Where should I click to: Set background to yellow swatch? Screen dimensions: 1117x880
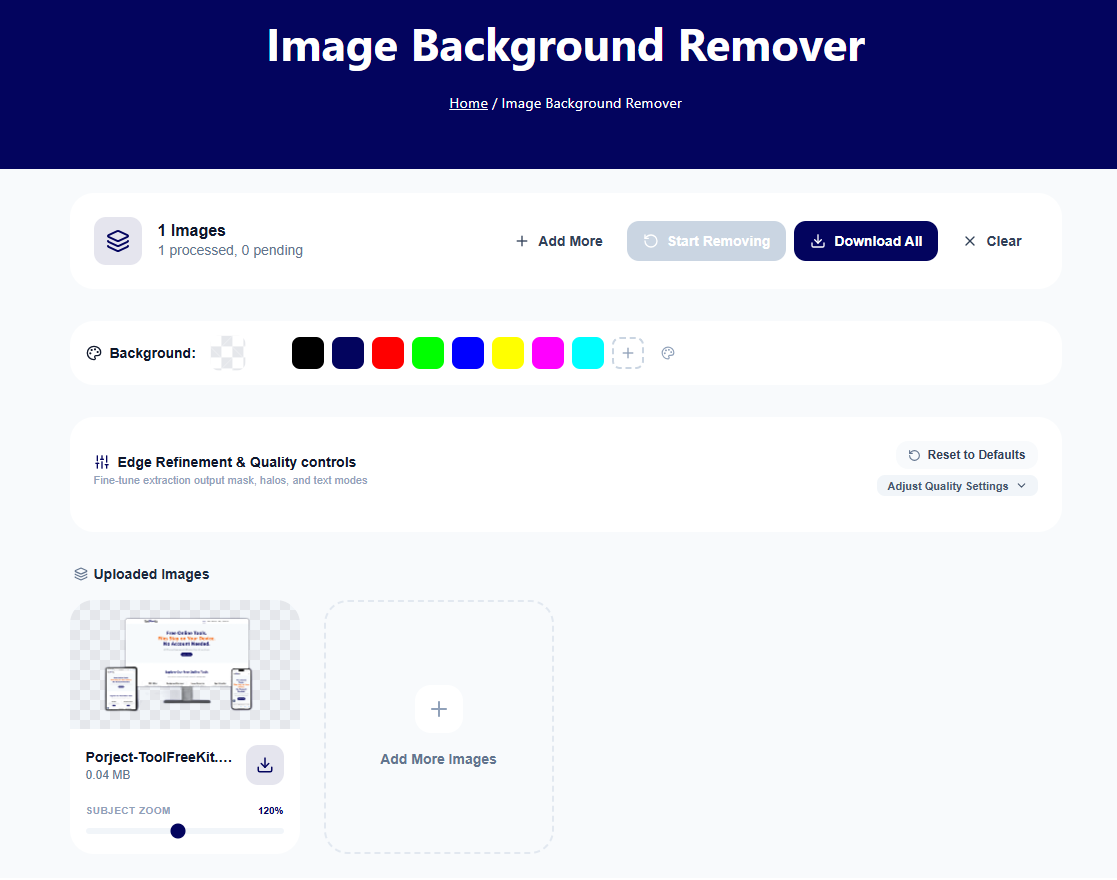[x=508, y=353]
